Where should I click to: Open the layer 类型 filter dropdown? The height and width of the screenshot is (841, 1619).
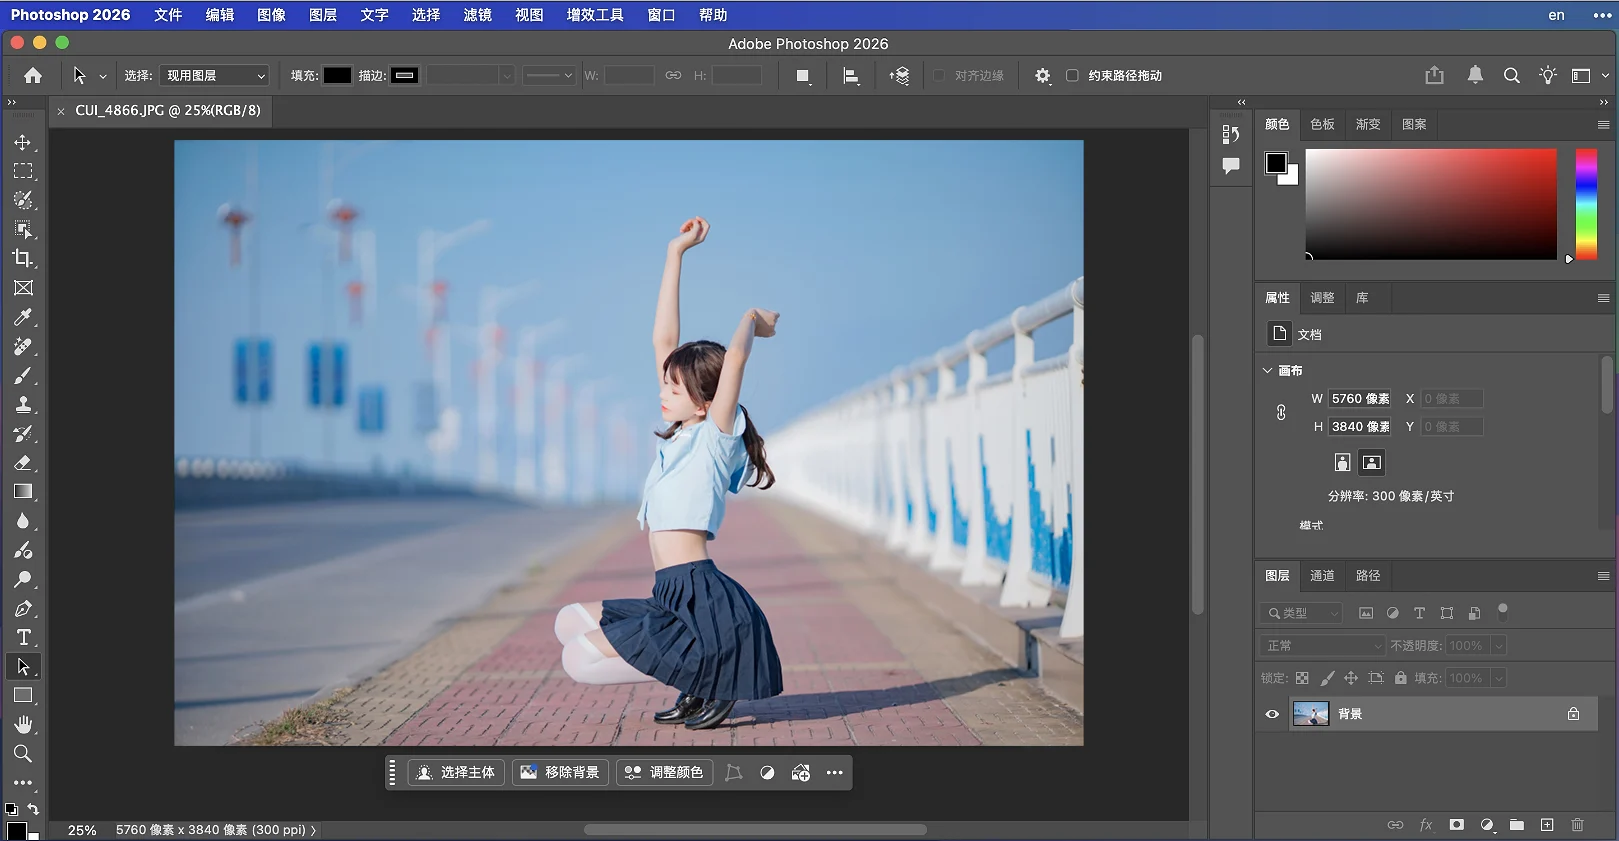[x=1302, y=613]
